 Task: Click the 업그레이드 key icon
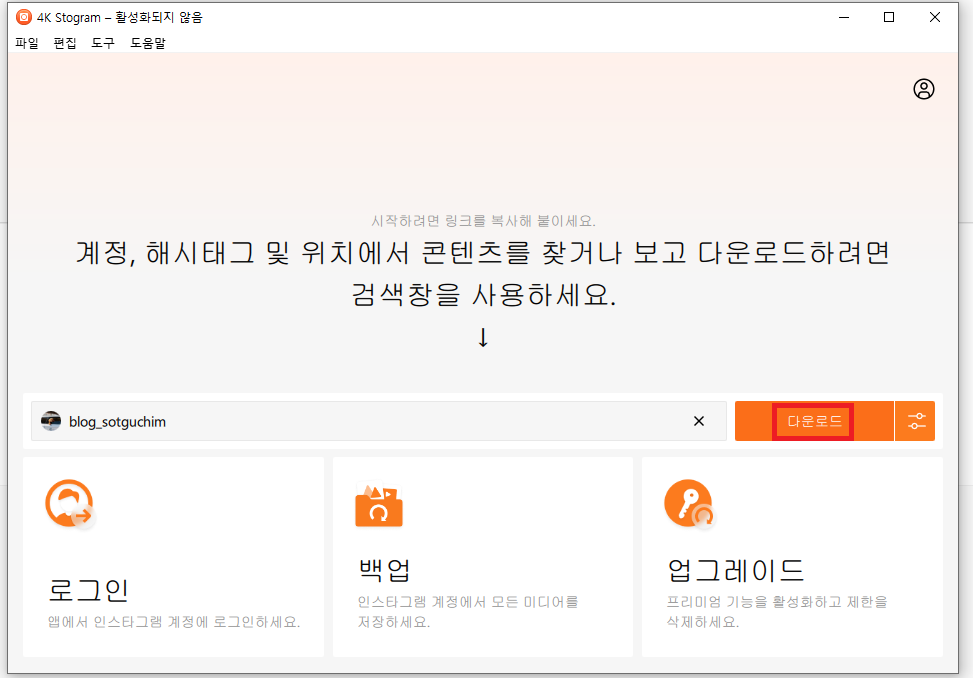pyautogui.click(x=689, y=504)
